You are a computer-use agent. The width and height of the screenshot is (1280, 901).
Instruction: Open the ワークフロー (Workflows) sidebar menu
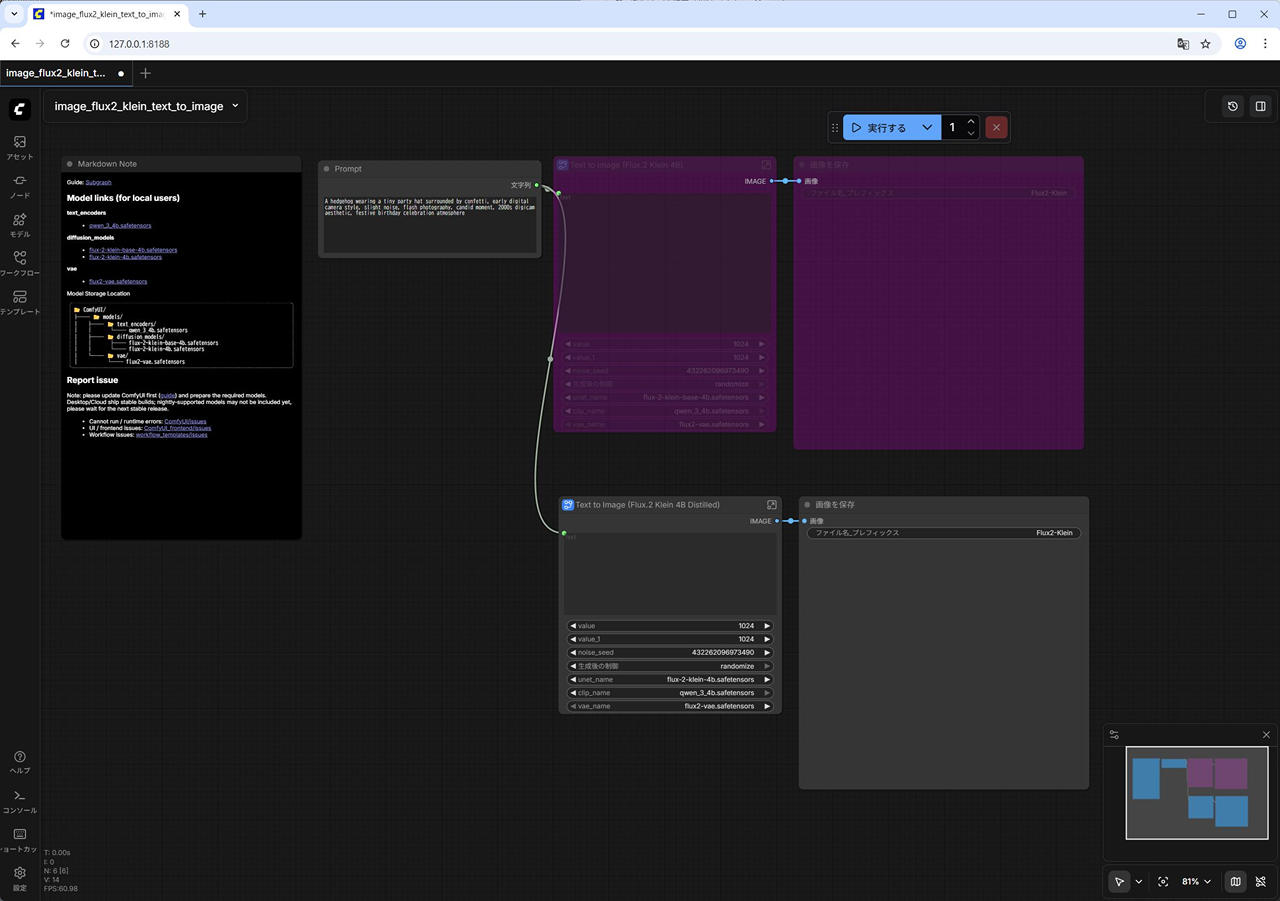(x=19, y=263)
